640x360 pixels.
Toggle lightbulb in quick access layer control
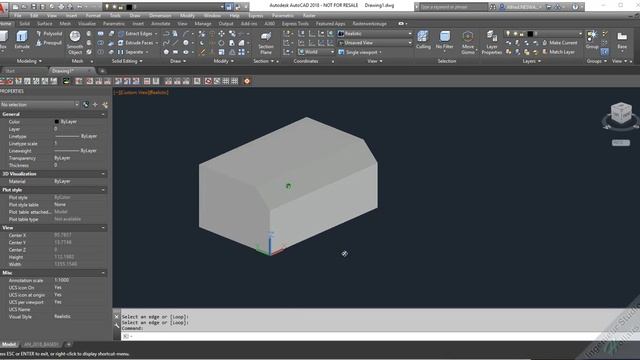pyautogui.click(x=107, y=7)
